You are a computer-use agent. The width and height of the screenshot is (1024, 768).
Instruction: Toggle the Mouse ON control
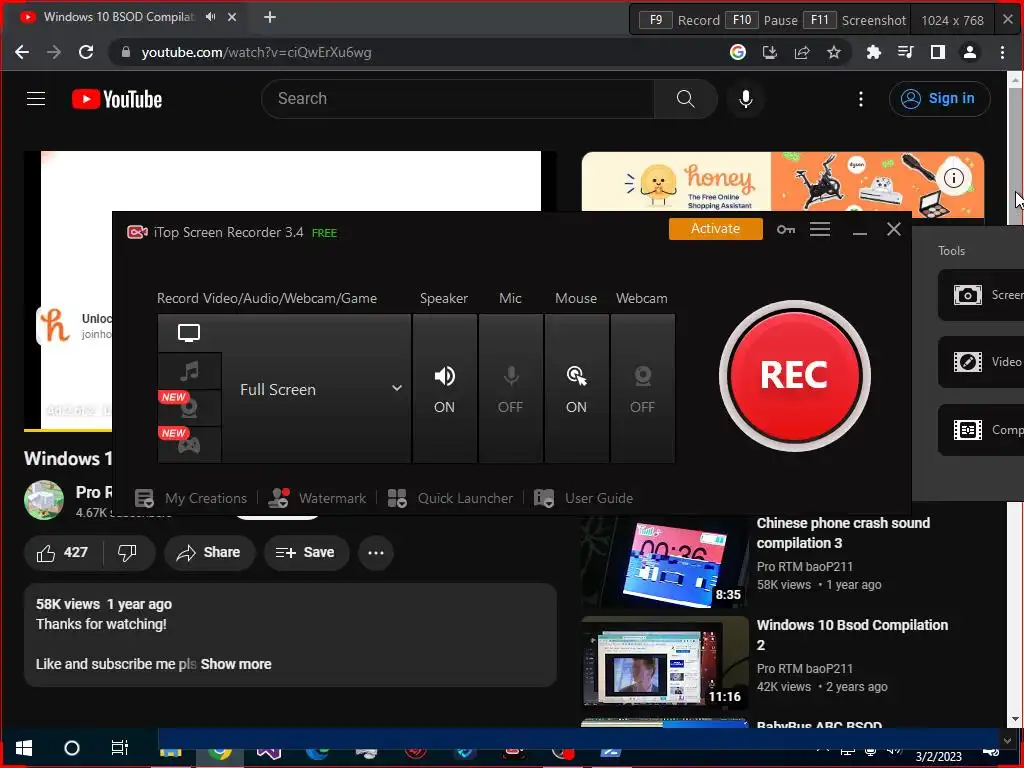[577, 389]
